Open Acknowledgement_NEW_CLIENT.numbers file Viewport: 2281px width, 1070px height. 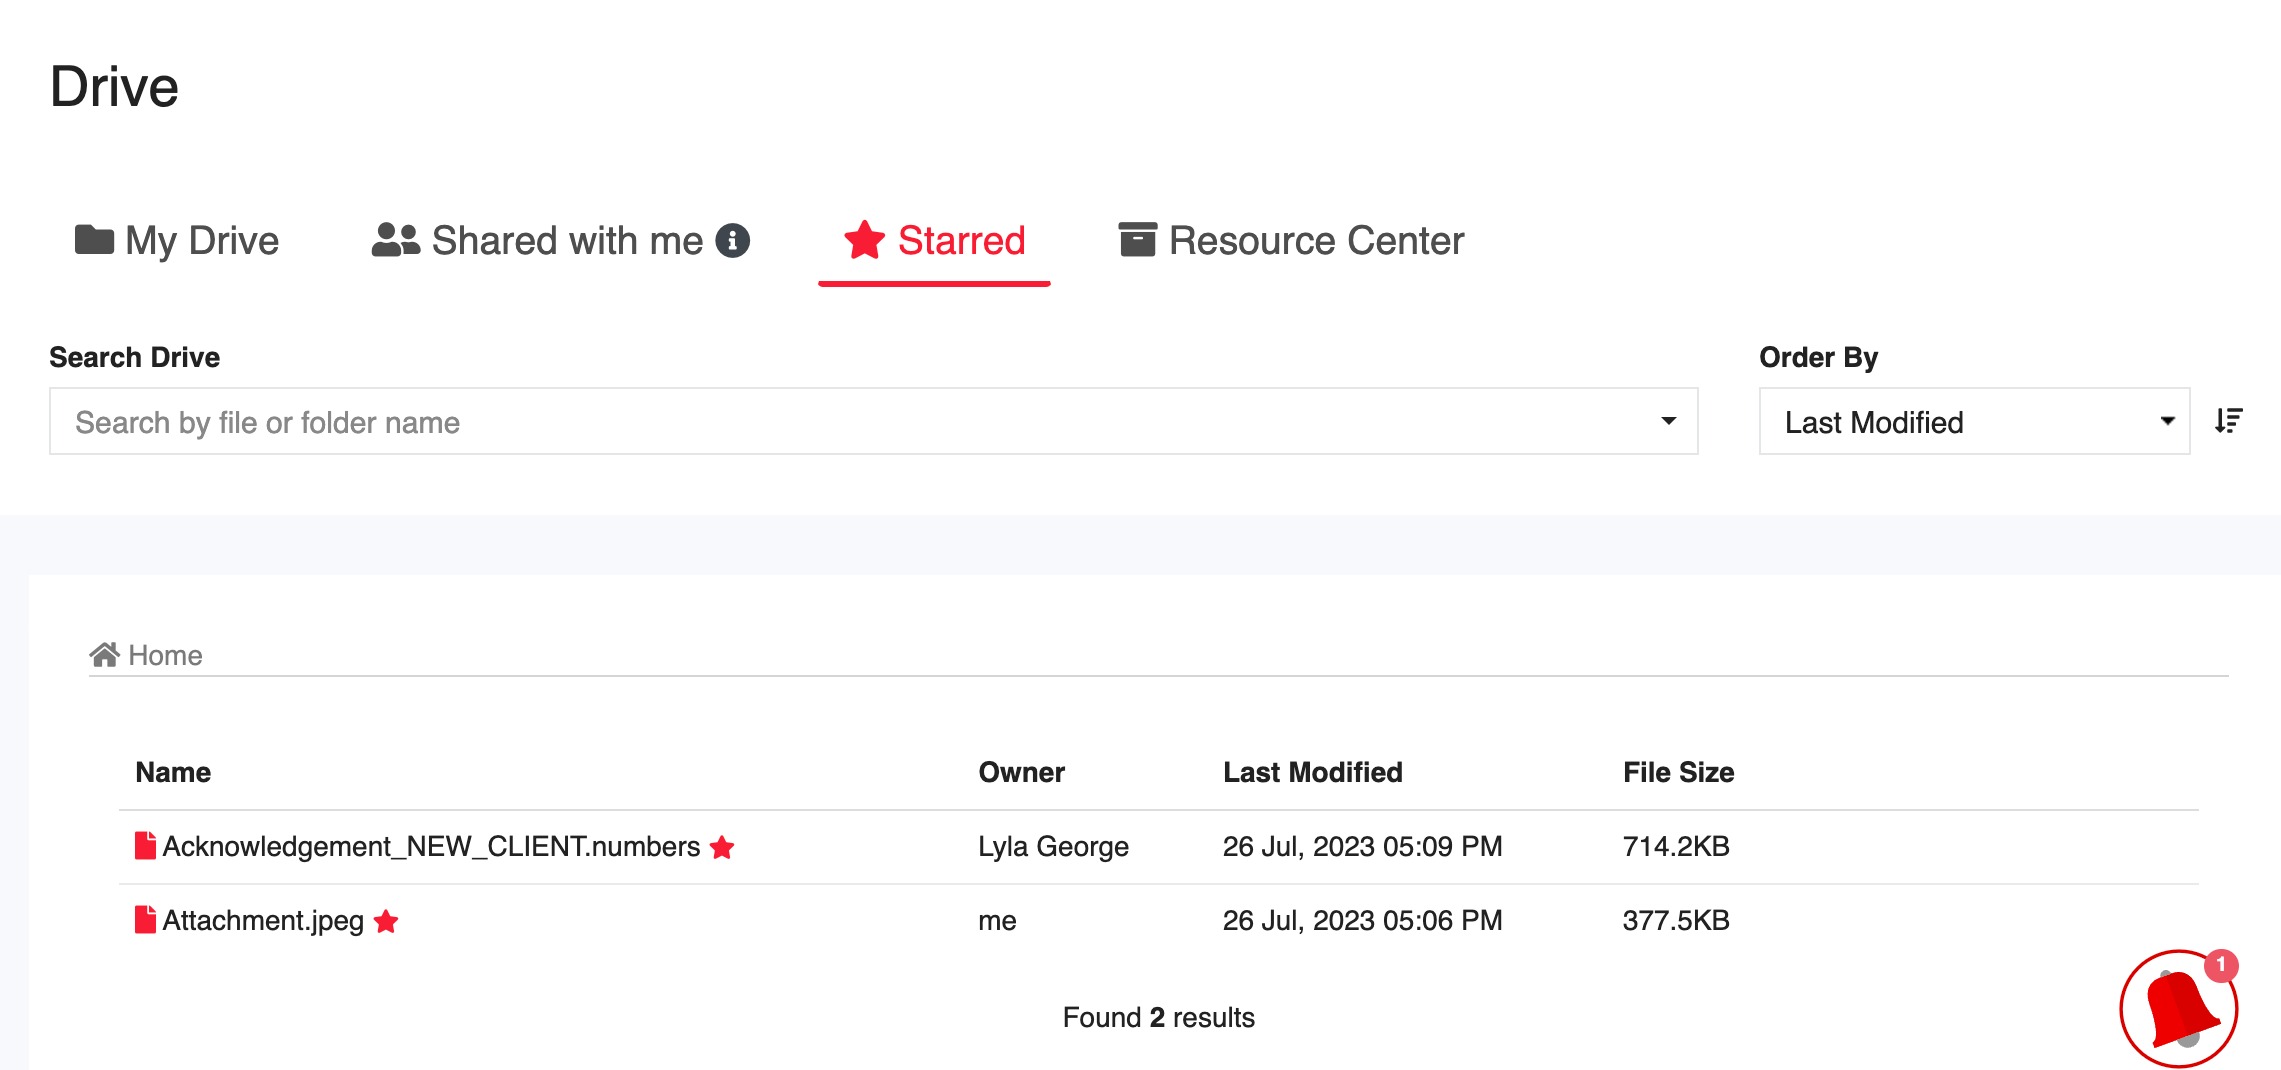tap(431, 847)
